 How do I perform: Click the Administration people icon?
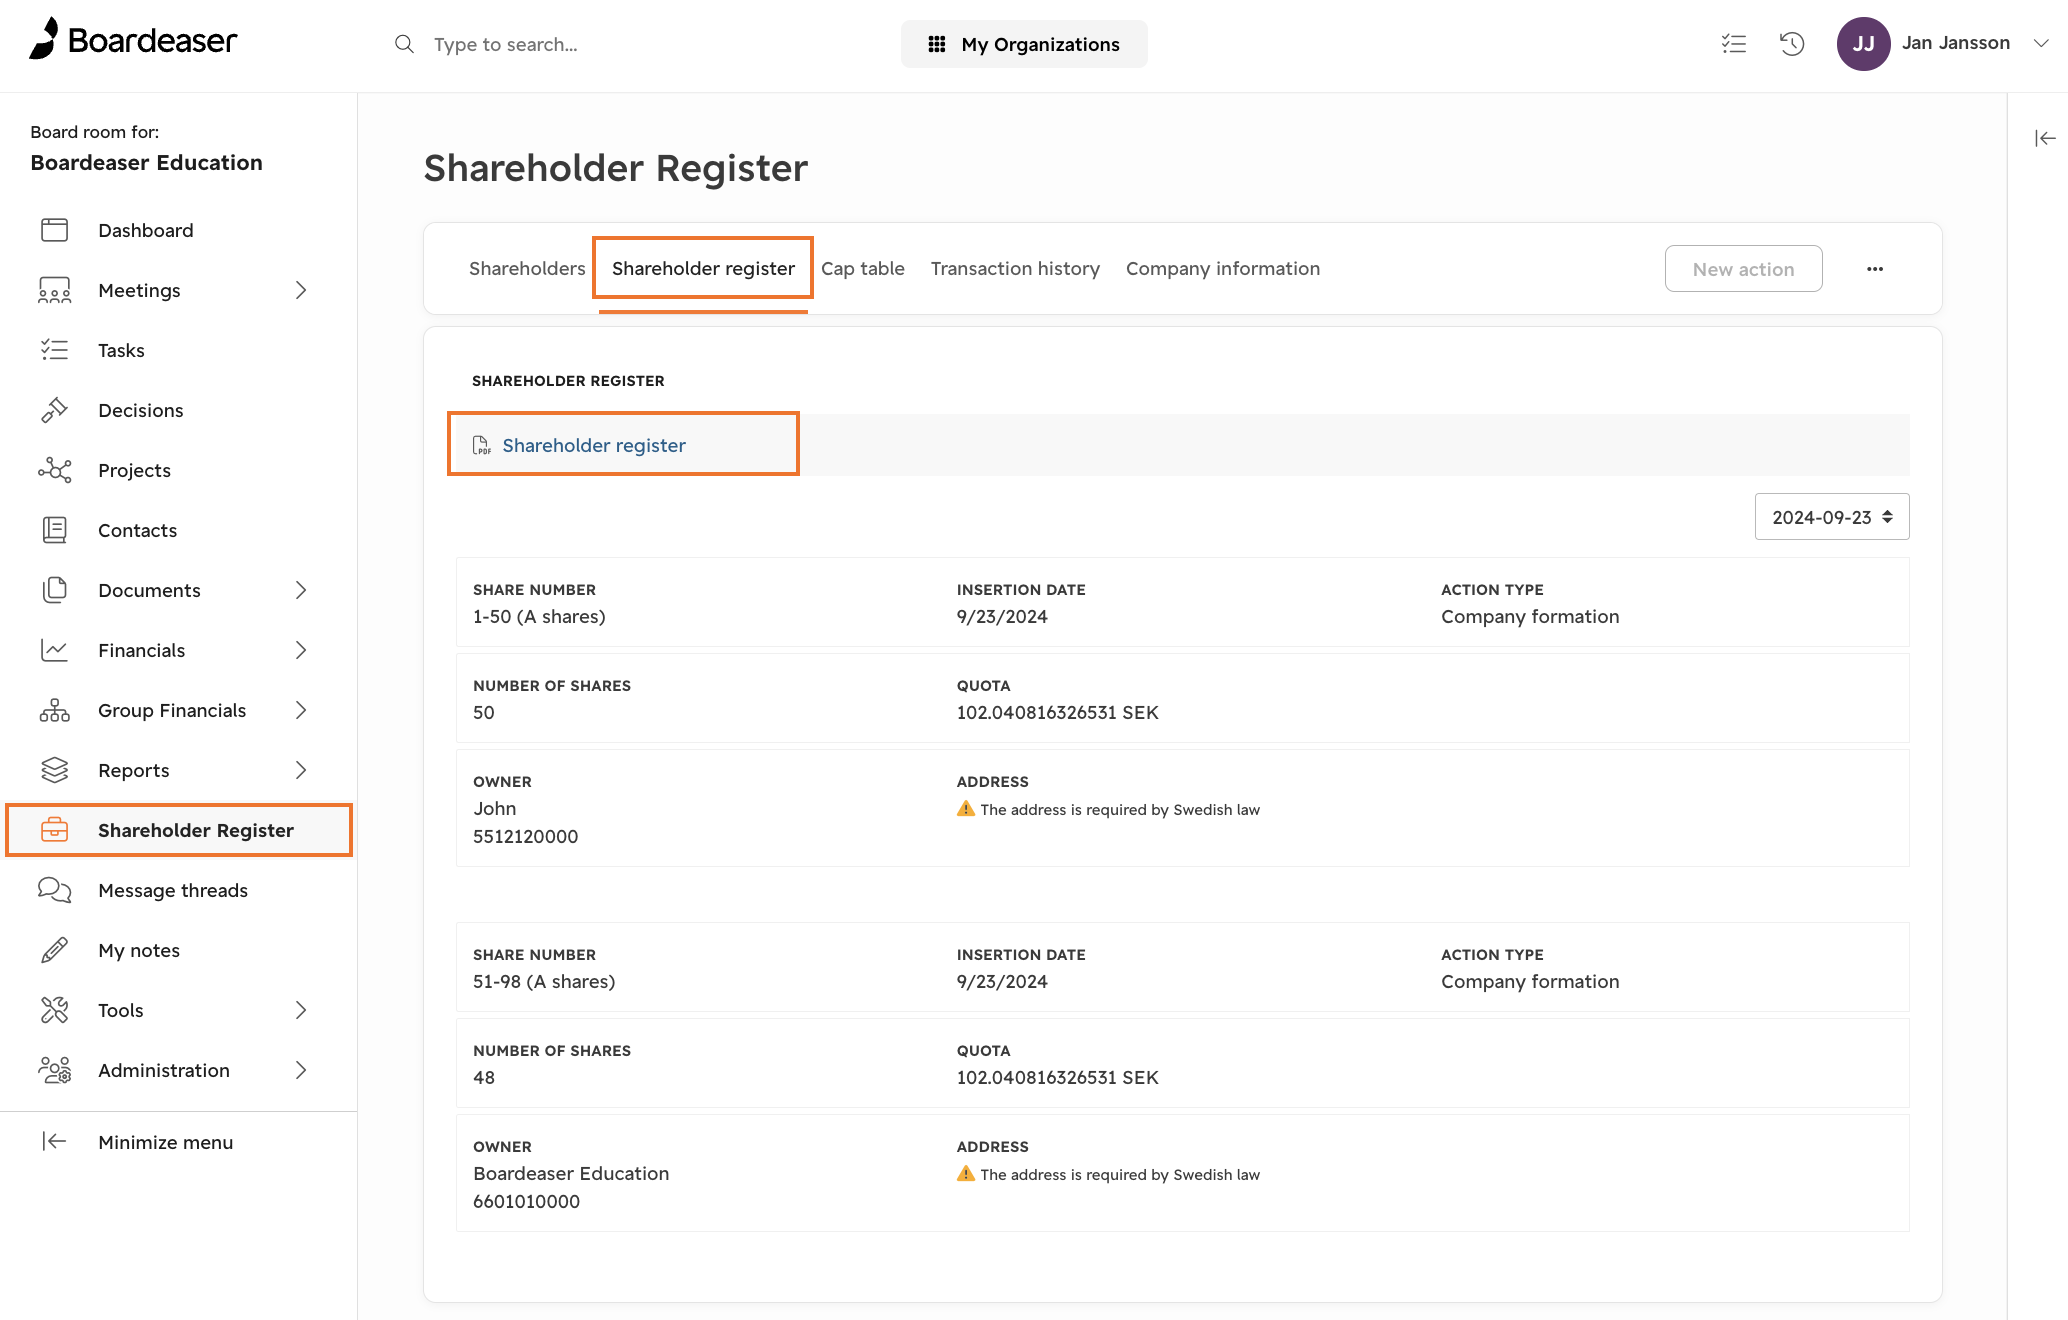pos(55,1070)
